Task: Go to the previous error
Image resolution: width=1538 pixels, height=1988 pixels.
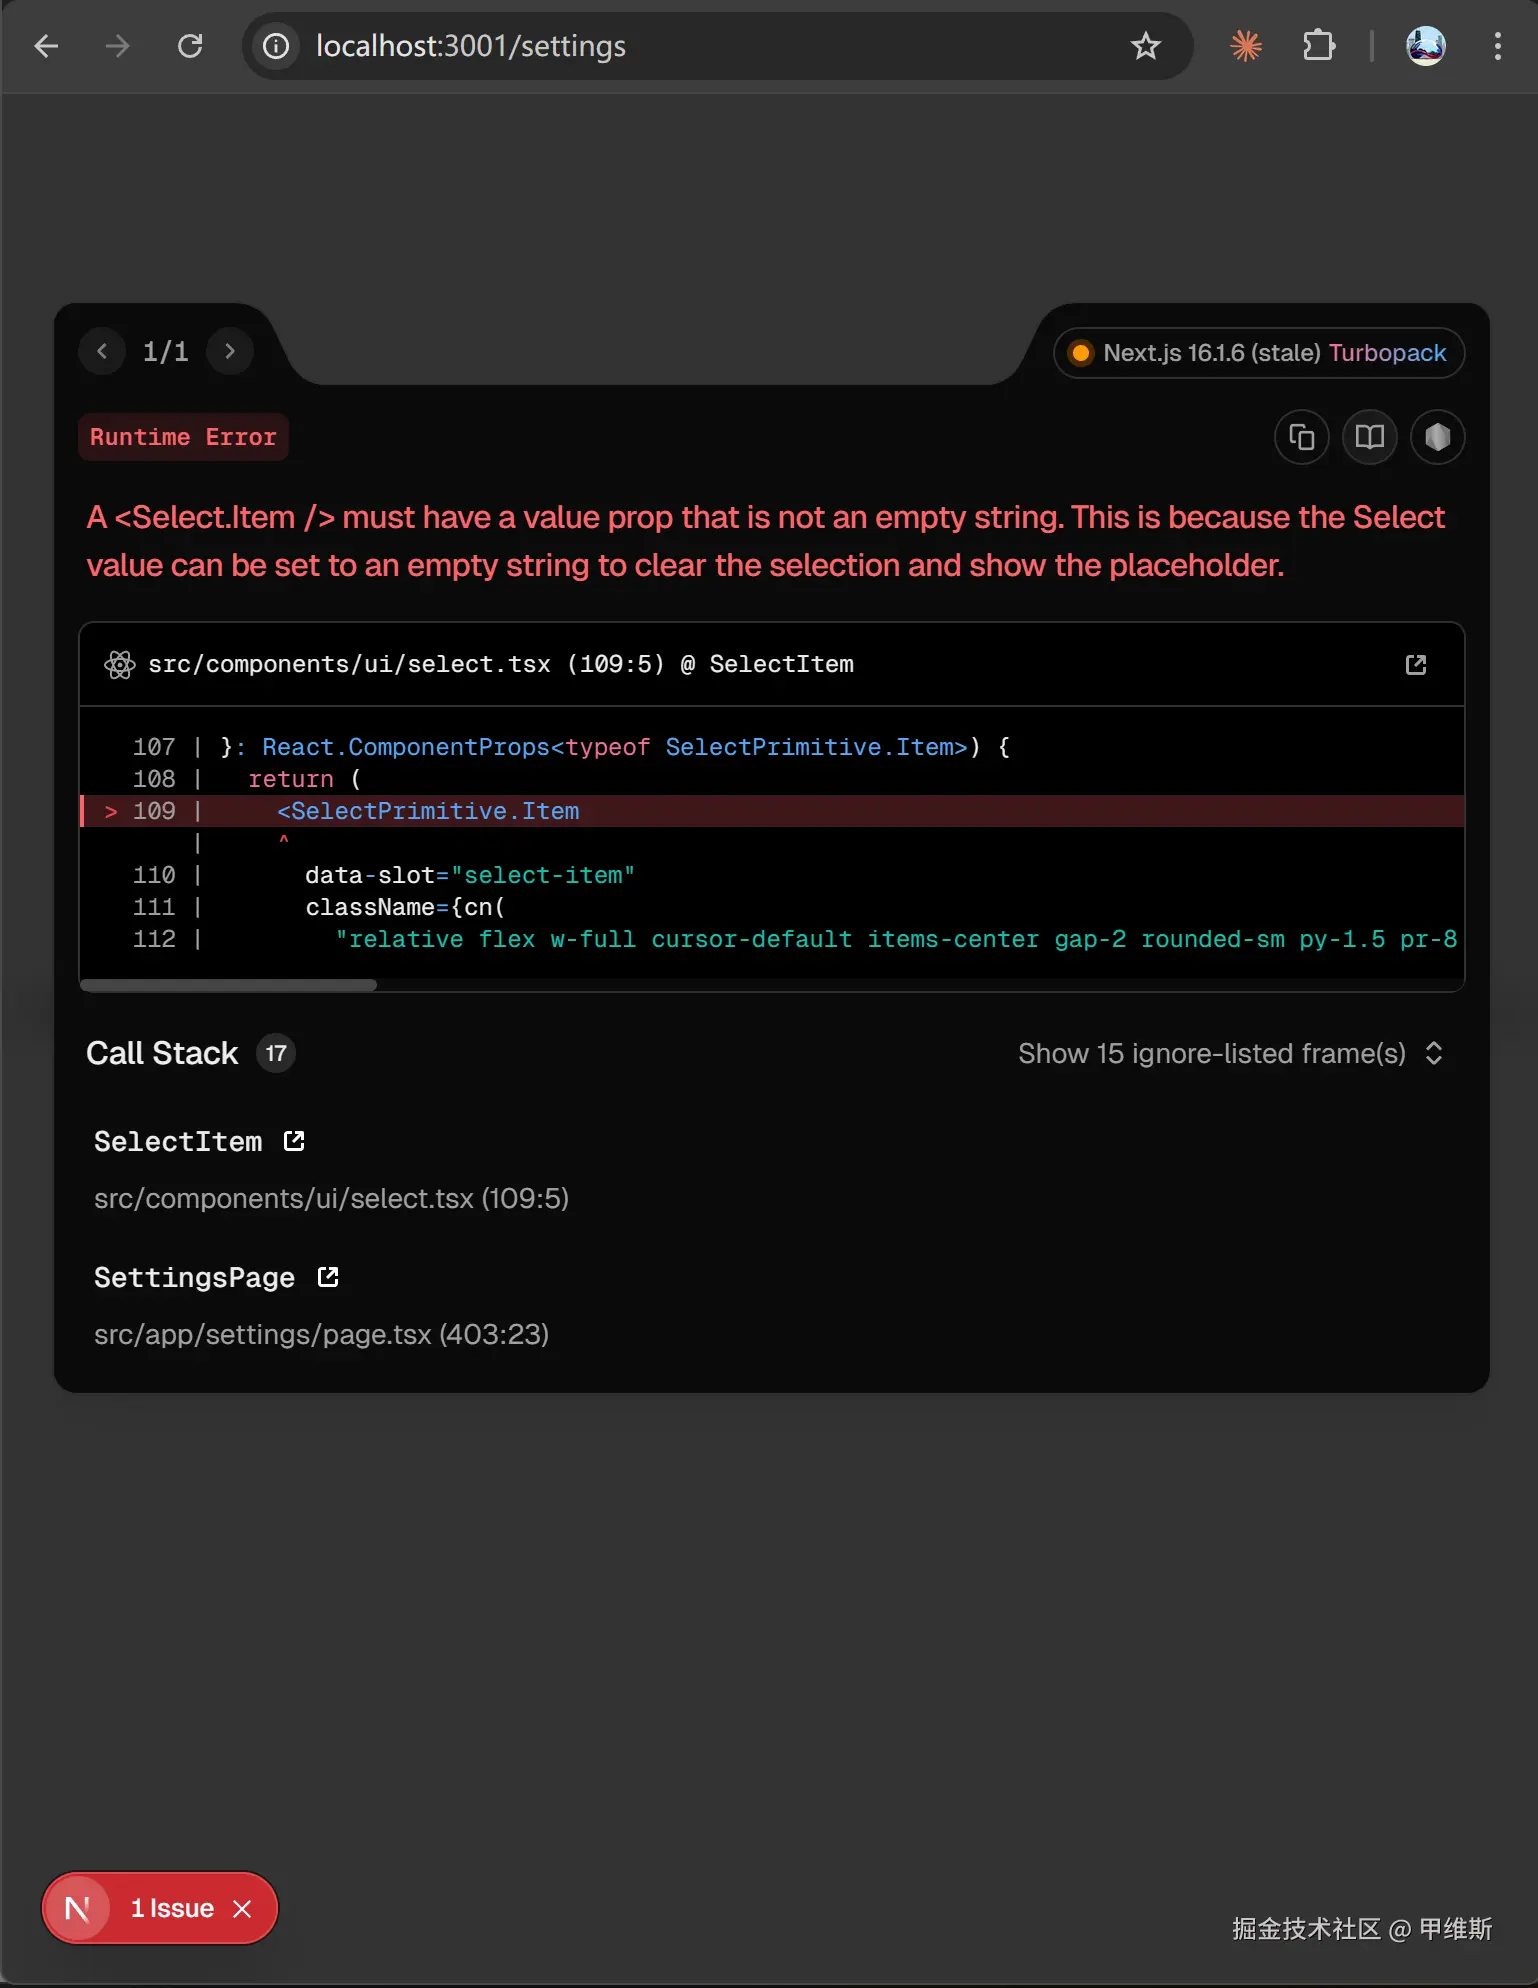Action: 102,351
